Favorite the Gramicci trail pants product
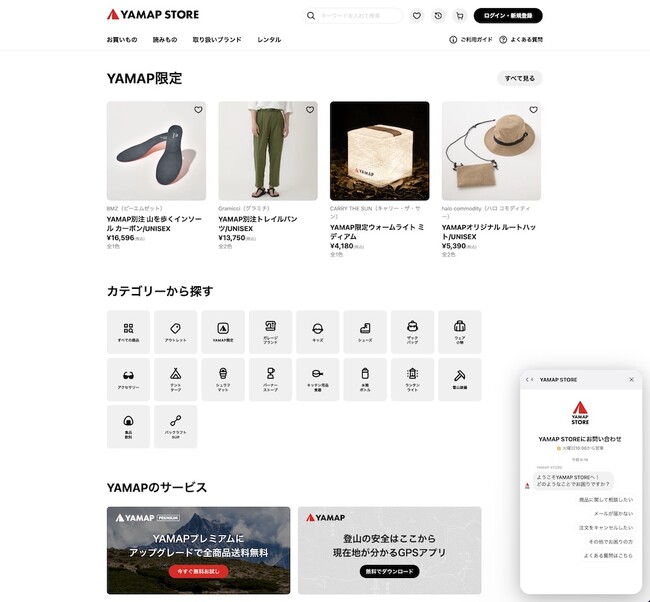650x602 pixels. point(310,109)
